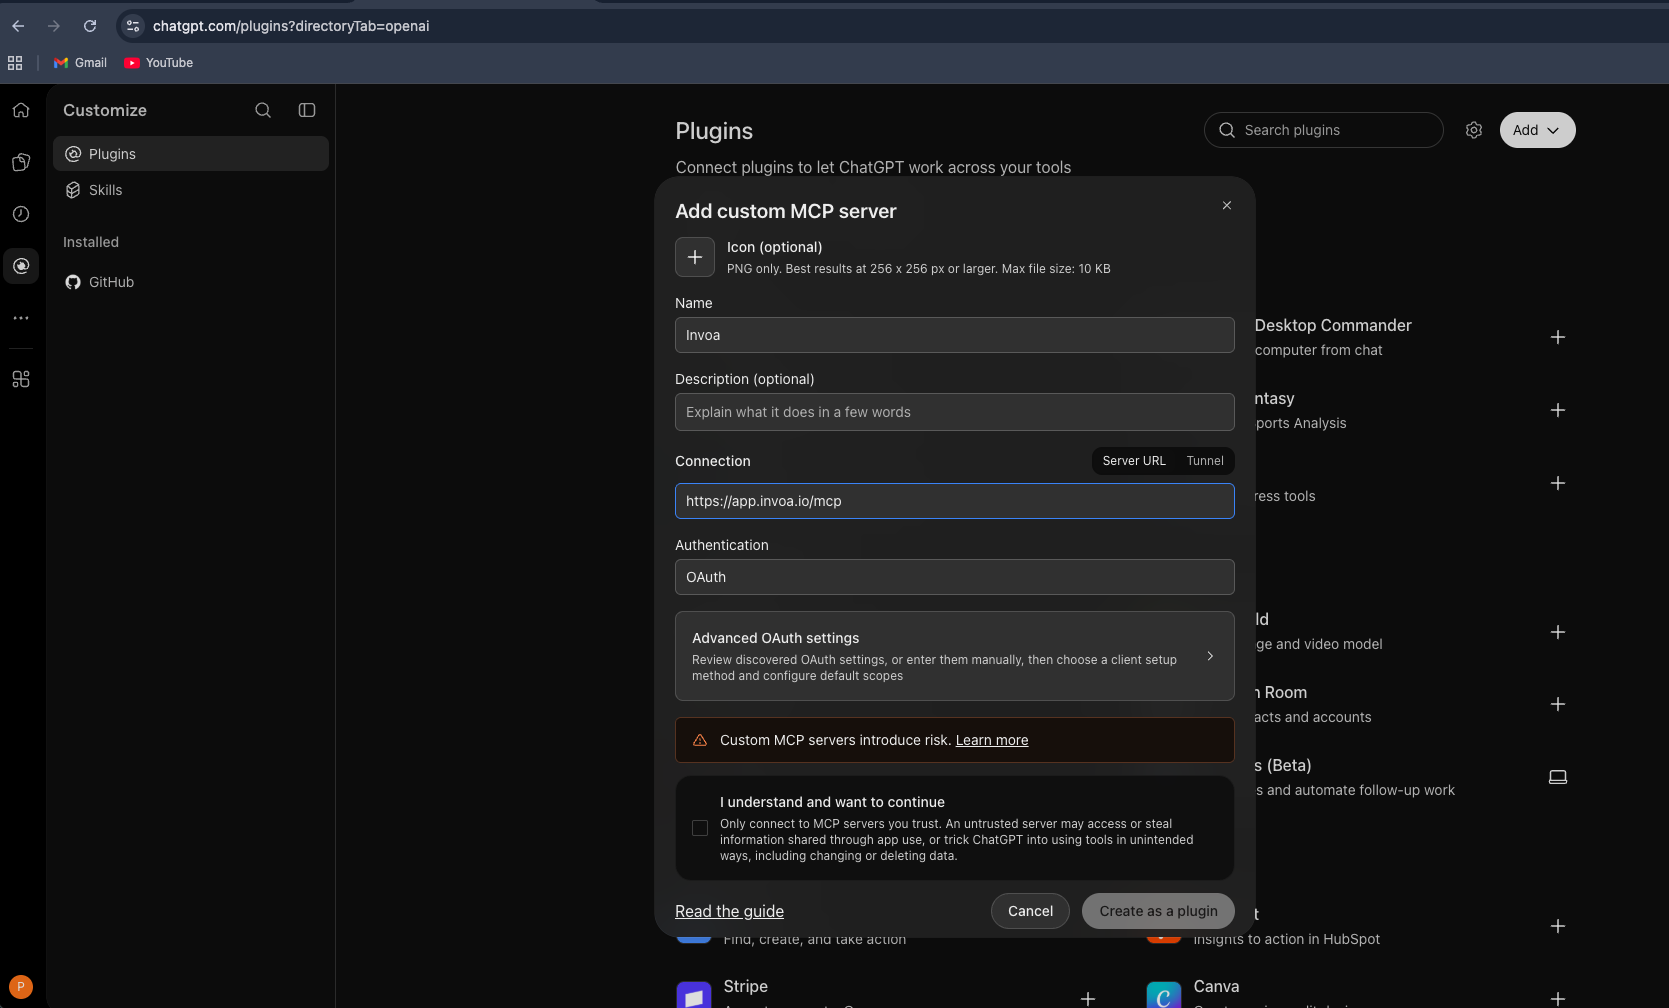1669x1008 pixels.
Task: Open plugin settings gear icon
Action: click(1473, 130)
